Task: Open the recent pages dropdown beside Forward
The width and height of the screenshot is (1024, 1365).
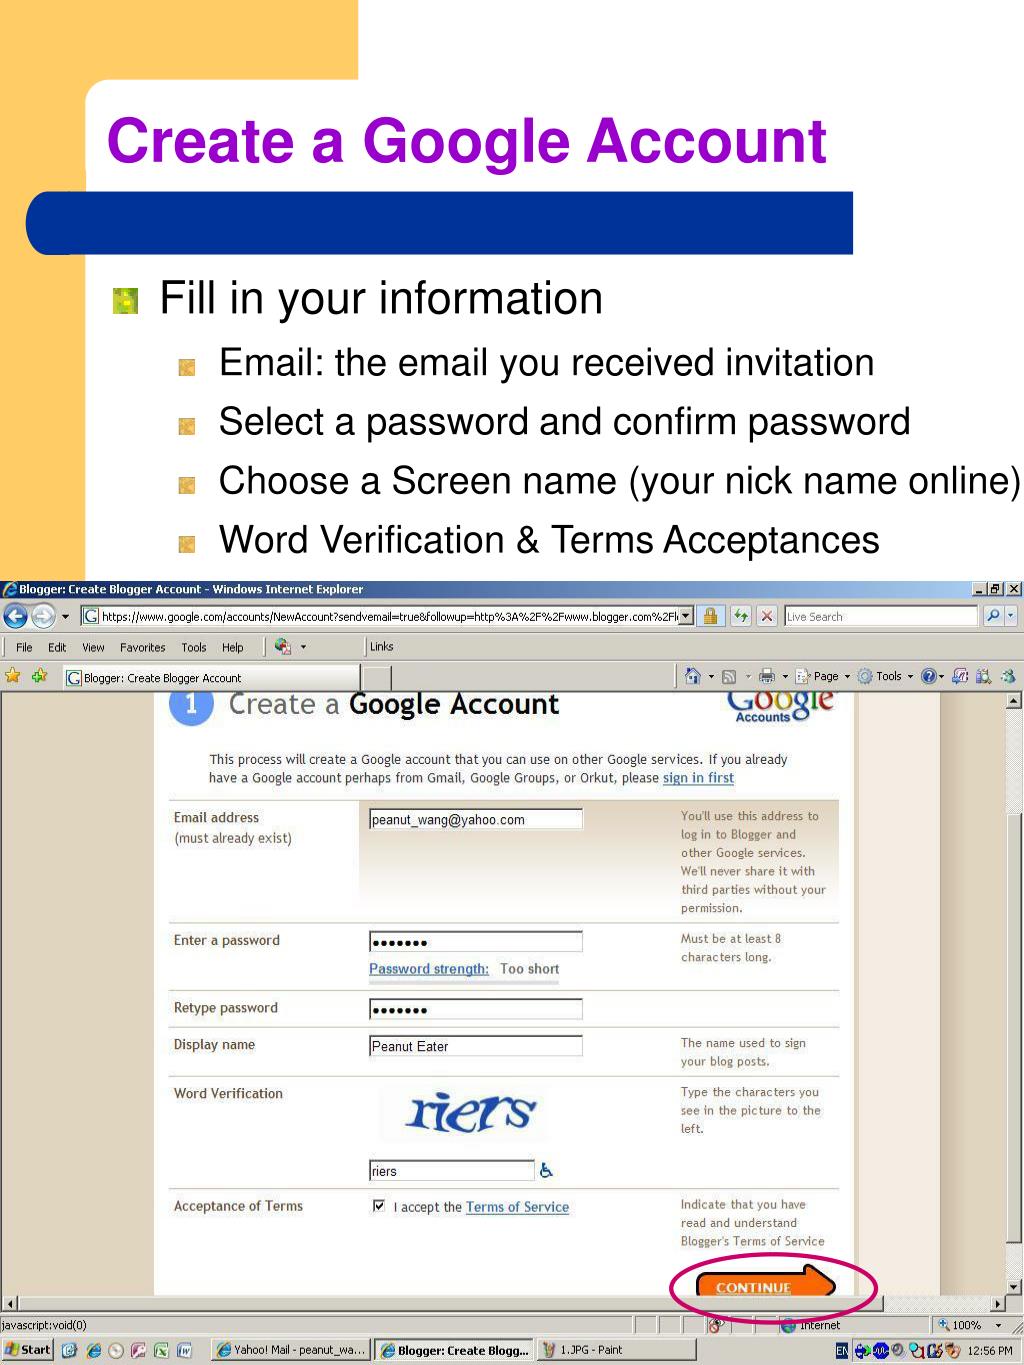Action: click(x=65, y=617)
